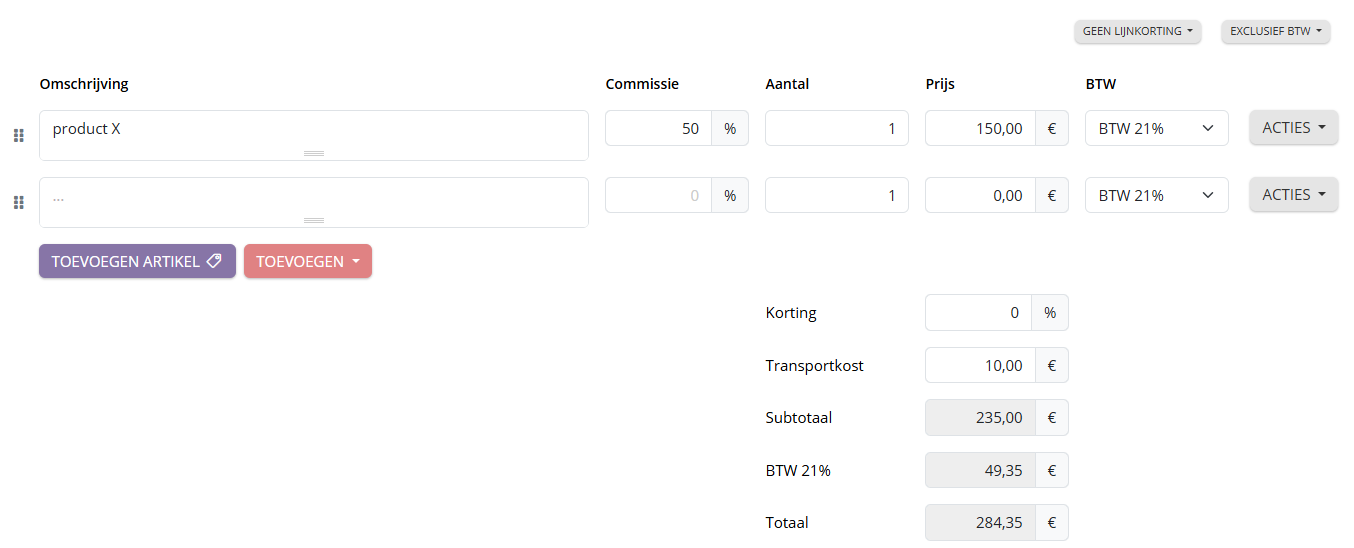This screenshot has width=1354, height=548.
Task: Expand the BTW 21% select in second row
Action: coord(1156,195)
